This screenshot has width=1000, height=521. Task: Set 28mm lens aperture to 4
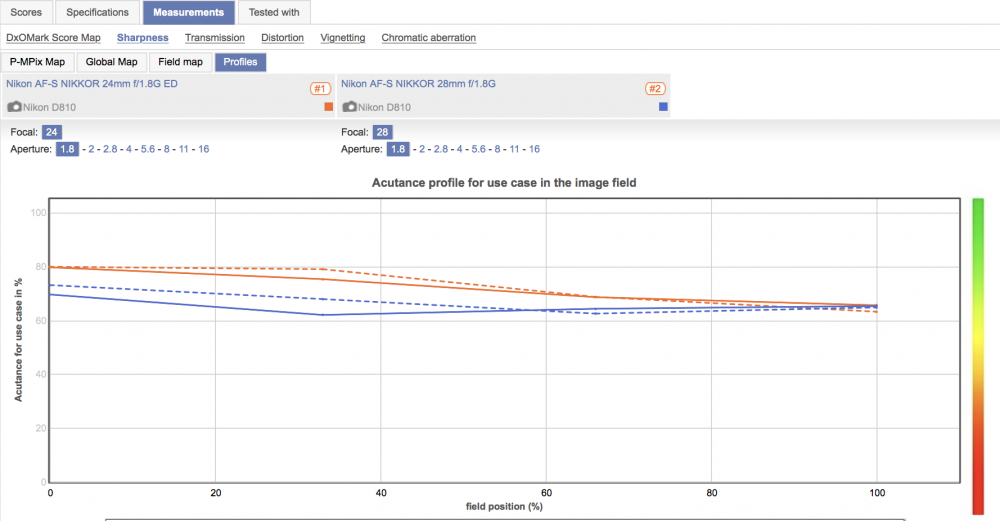pos(459,149)
